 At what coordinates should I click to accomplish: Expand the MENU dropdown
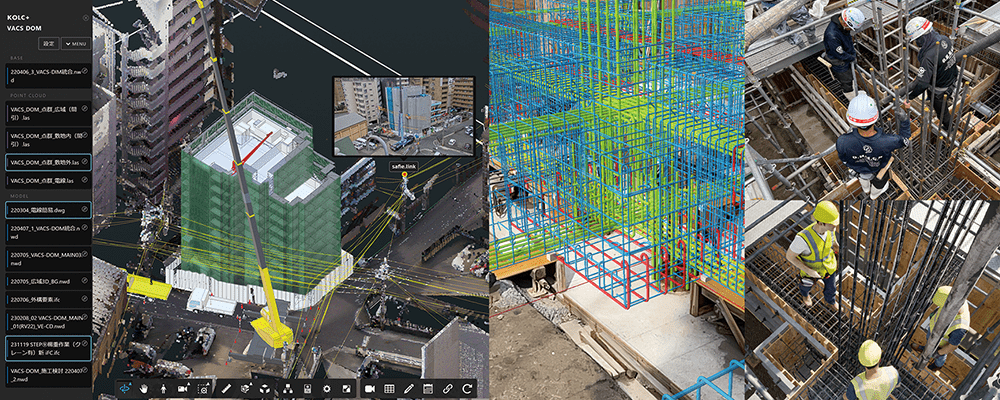(76, 44)
